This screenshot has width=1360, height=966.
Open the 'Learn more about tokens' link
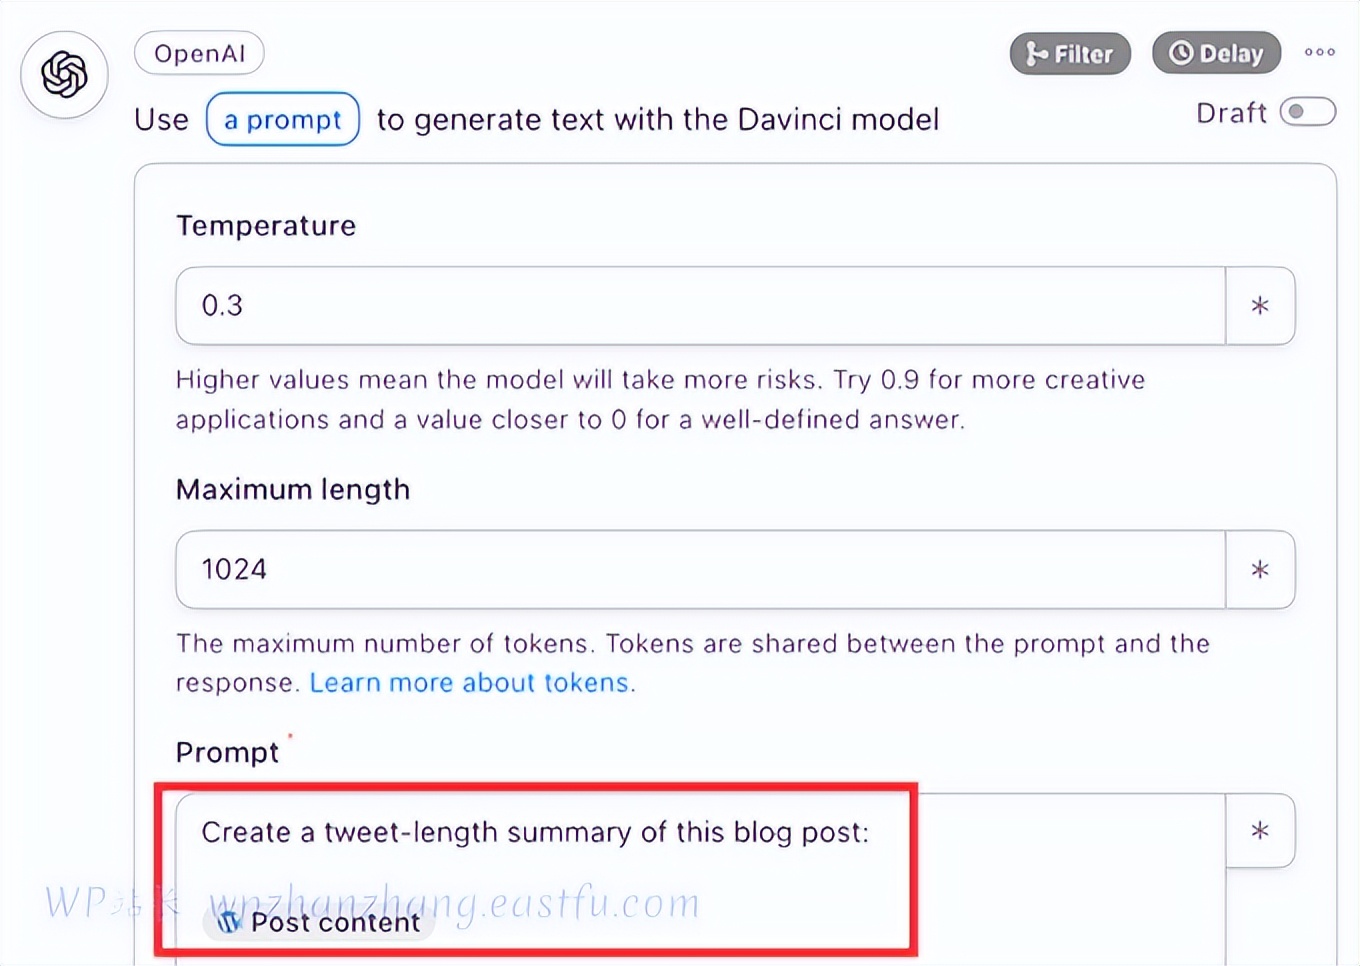pyautogui.click(x=469, y=683)
